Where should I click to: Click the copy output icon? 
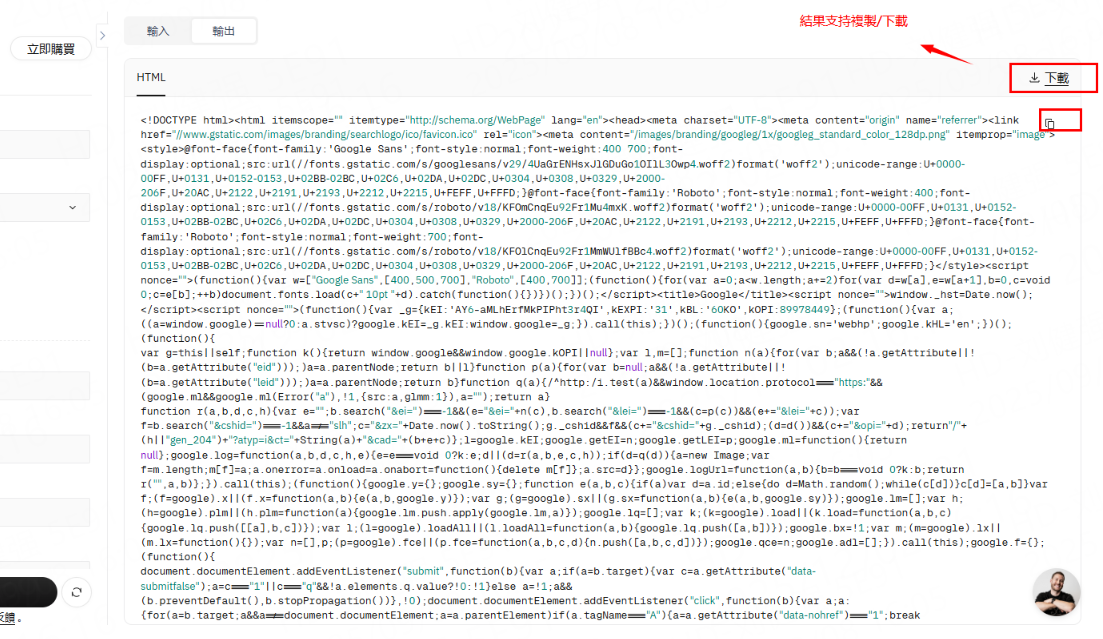[1050, 123]
